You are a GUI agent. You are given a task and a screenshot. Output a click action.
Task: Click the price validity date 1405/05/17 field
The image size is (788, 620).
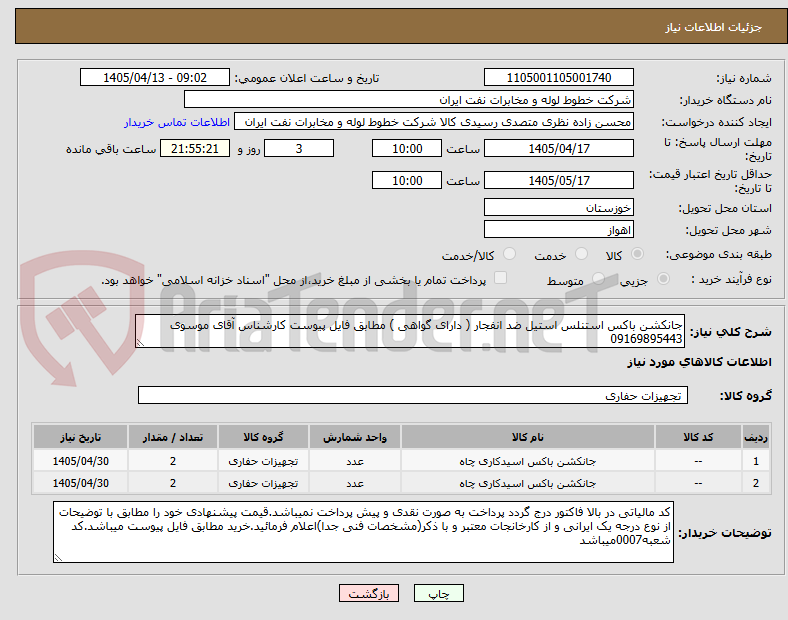558,180
